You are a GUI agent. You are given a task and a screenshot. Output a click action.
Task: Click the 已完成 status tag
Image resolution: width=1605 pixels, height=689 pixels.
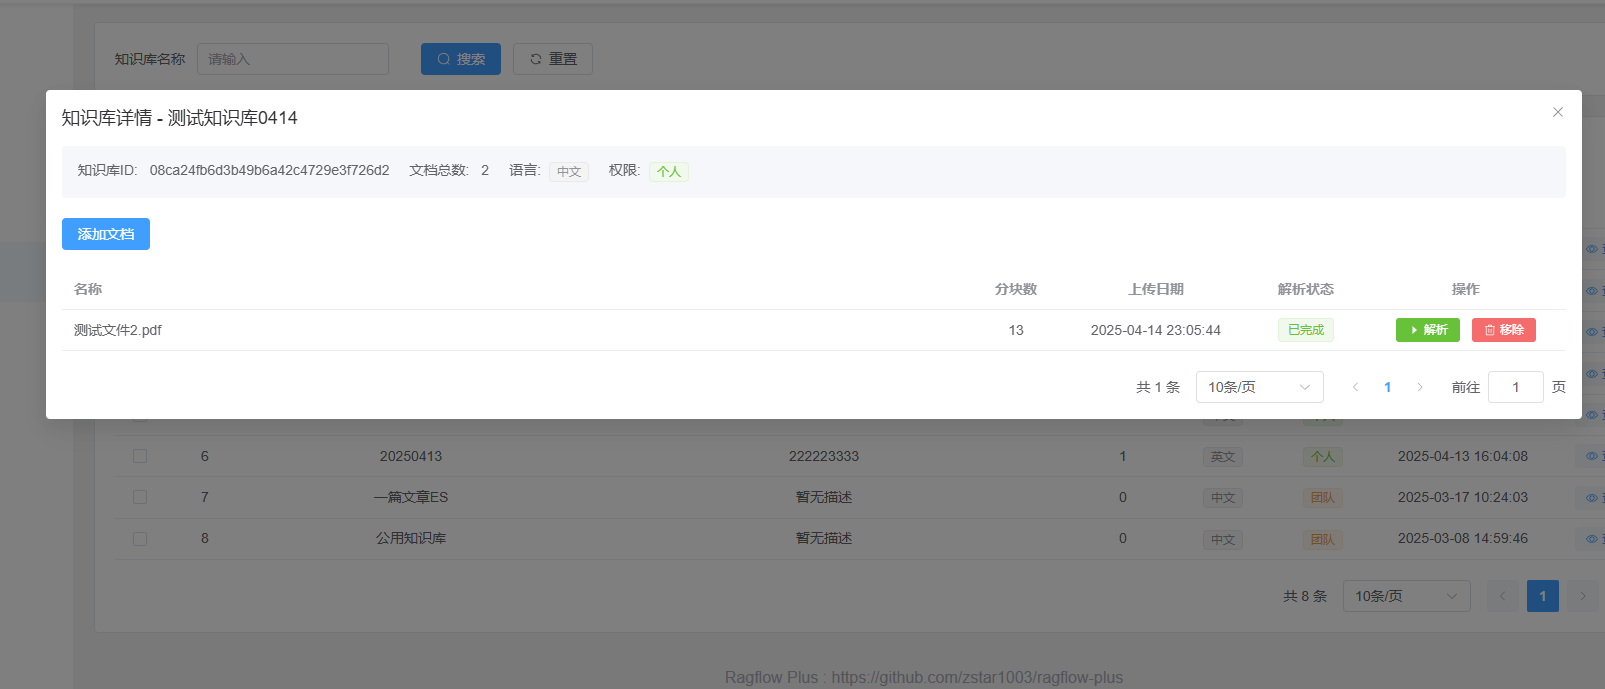pos(1306,330)
